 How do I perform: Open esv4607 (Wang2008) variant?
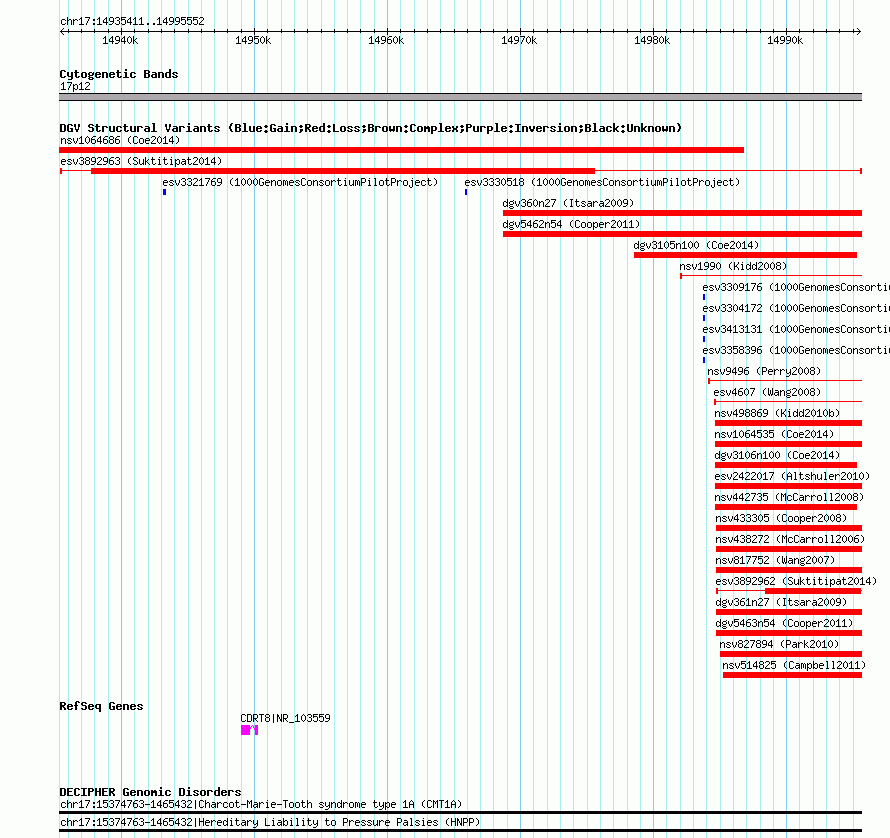click(x=767, y=392)
